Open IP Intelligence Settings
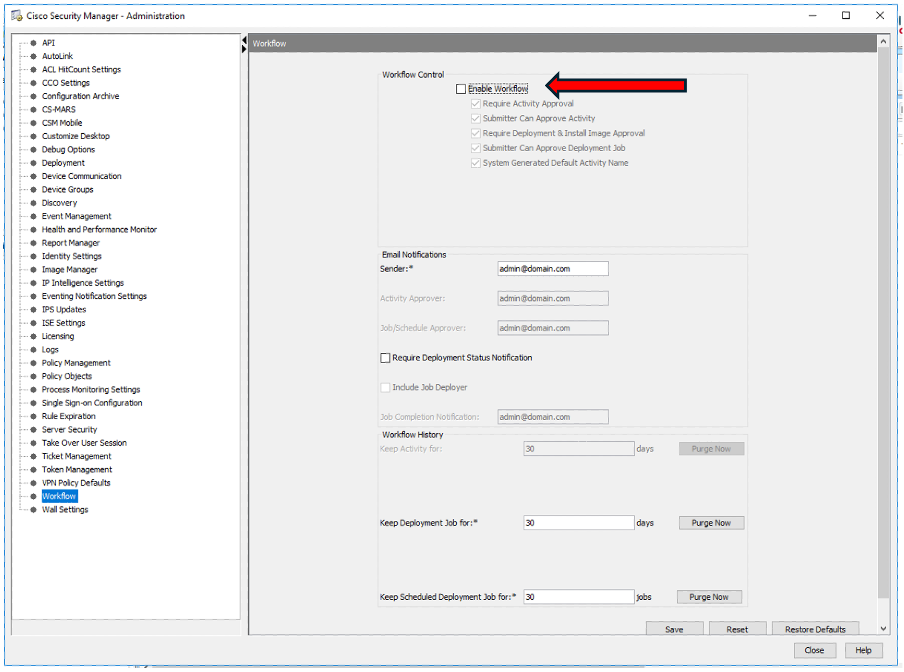The height and width of the screenshot is (672, 904). [83, 283]
